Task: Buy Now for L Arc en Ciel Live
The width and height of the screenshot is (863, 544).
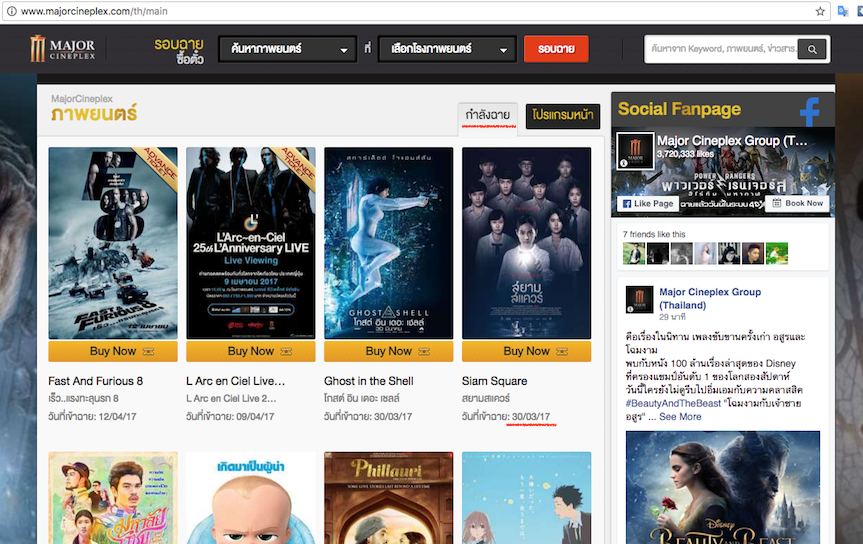Action: point(250,351)
